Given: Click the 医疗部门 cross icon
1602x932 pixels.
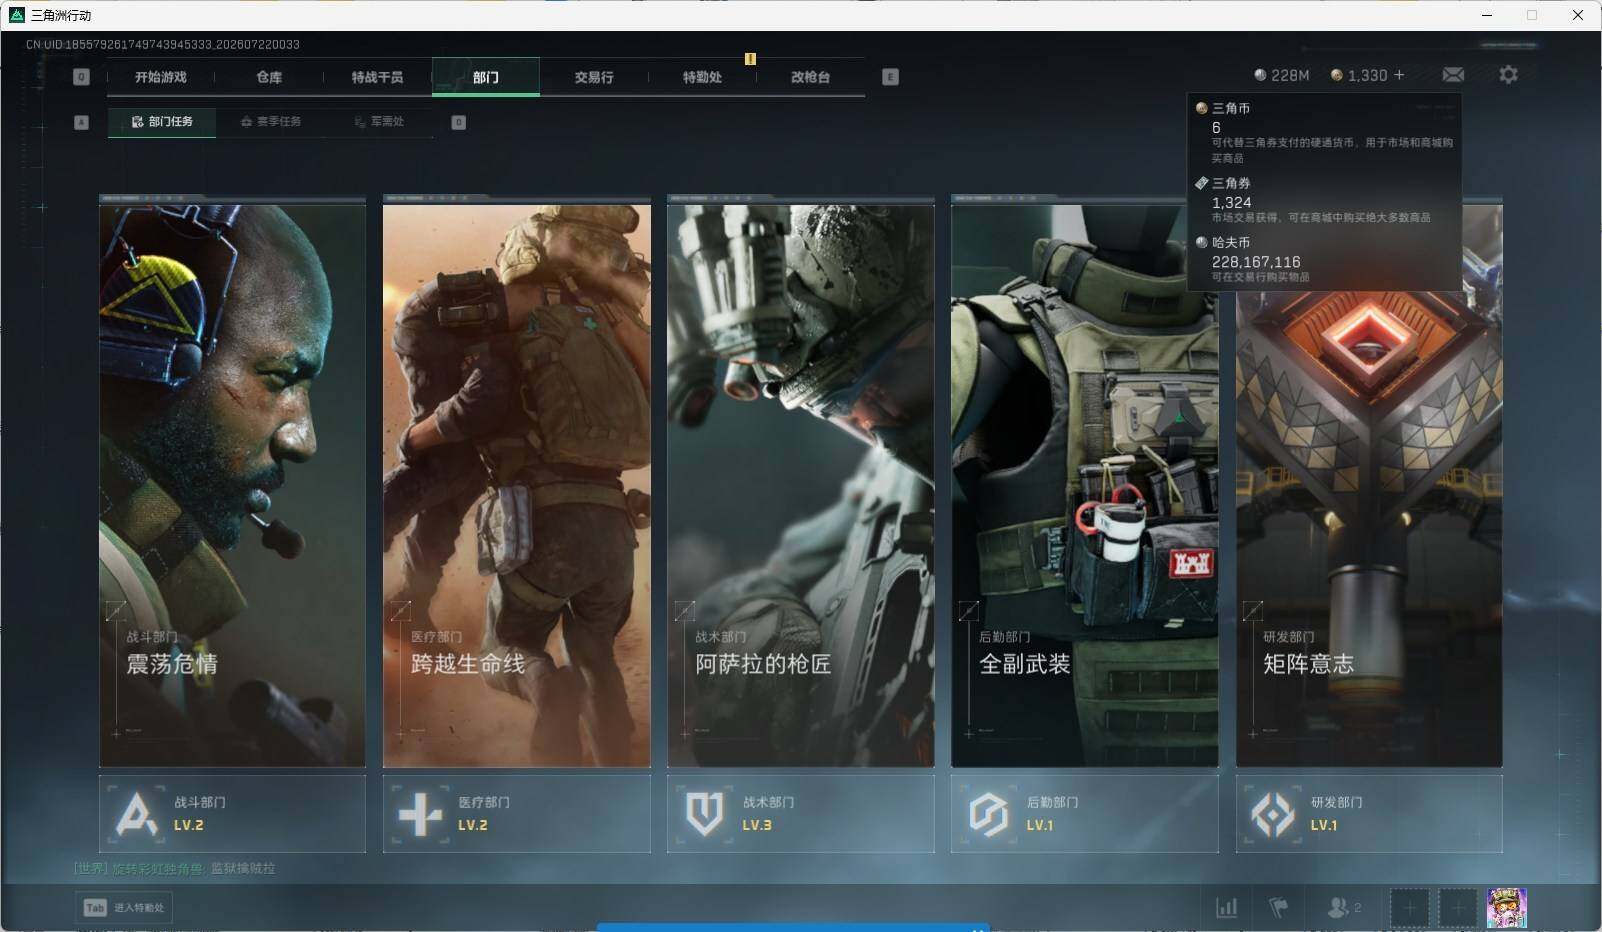Looking at the screenshot, I should (x=420, y=814).
